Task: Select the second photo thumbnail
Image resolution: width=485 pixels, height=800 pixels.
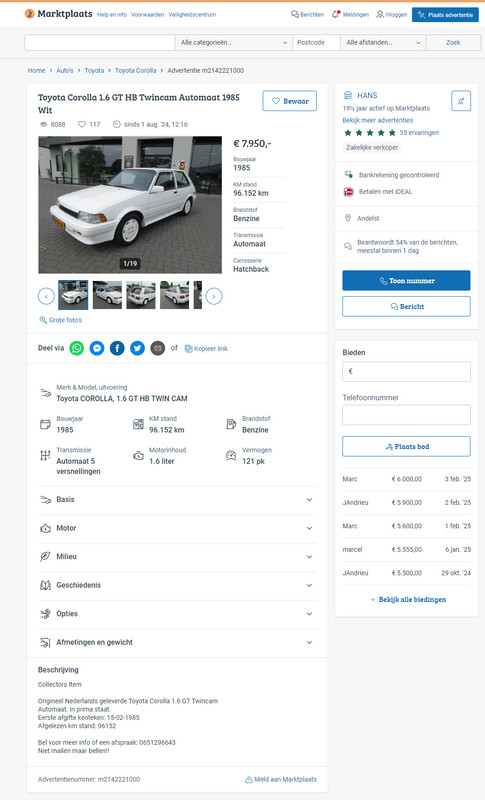Action: pyautogui.click(x=107, y=295)
